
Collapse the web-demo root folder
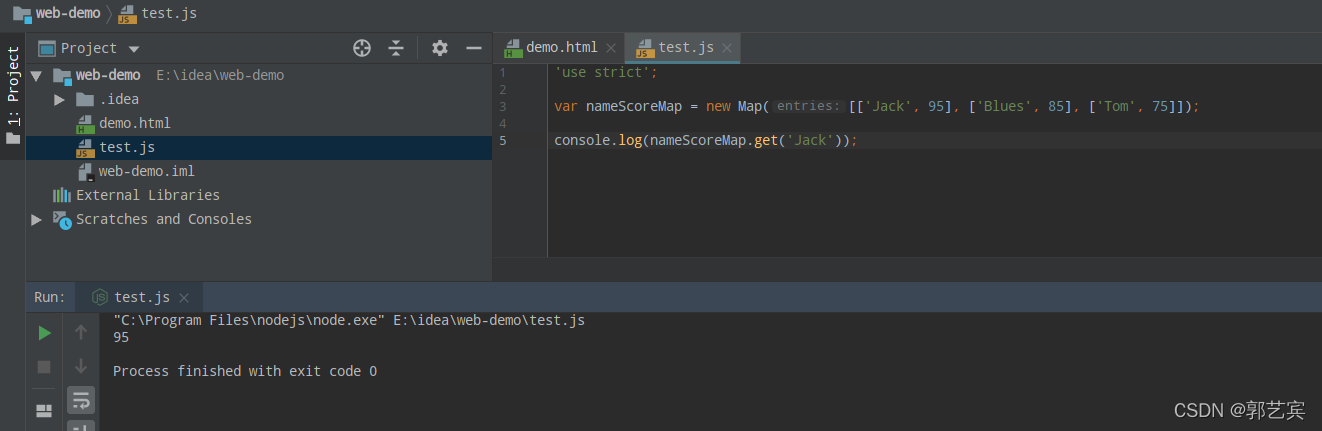coord(36,75)
